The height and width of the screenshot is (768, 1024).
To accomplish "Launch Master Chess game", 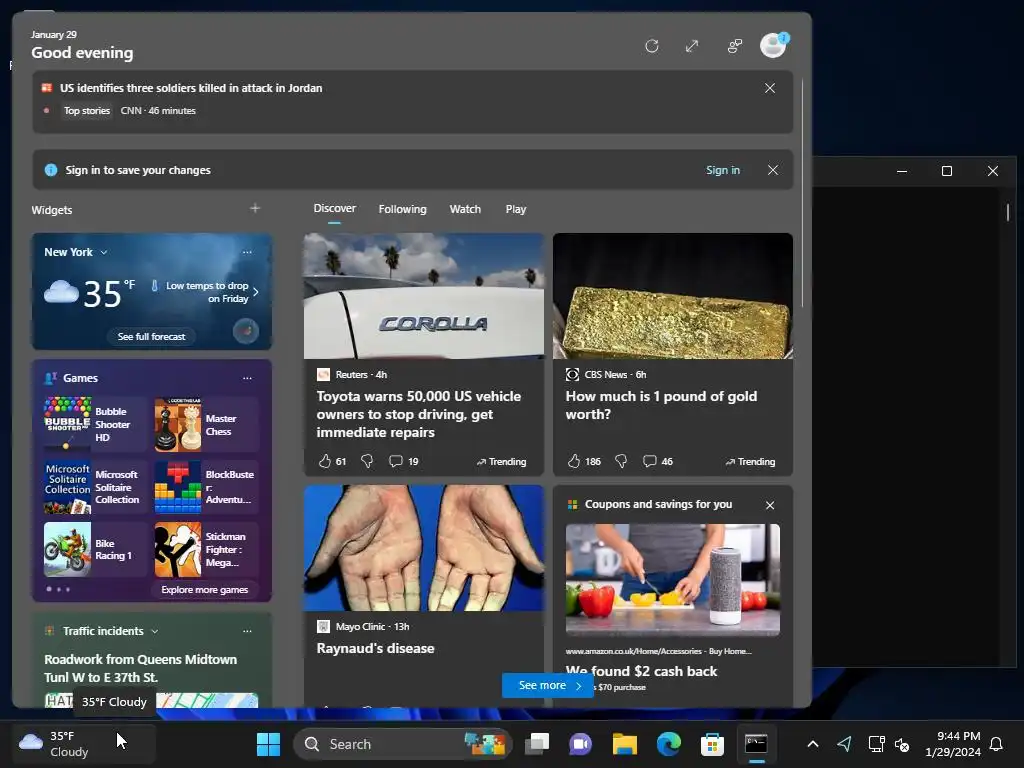I will (x=206, y=424).
